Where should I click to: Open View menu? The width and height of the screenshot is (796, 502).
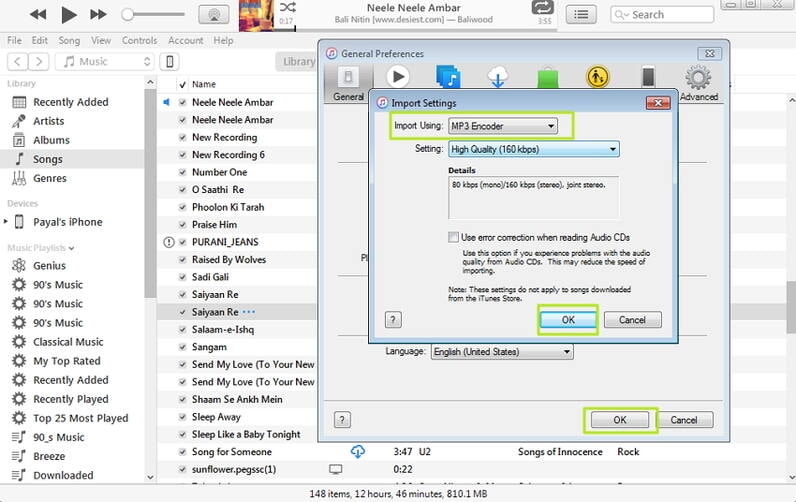101,40
